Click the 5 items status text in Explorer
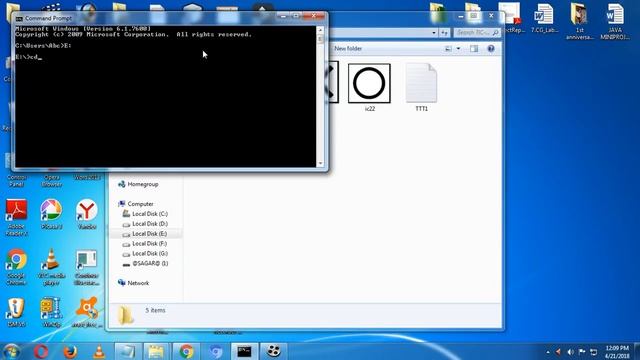The width and height of the screenshot is (640, 360). point(156,310)
